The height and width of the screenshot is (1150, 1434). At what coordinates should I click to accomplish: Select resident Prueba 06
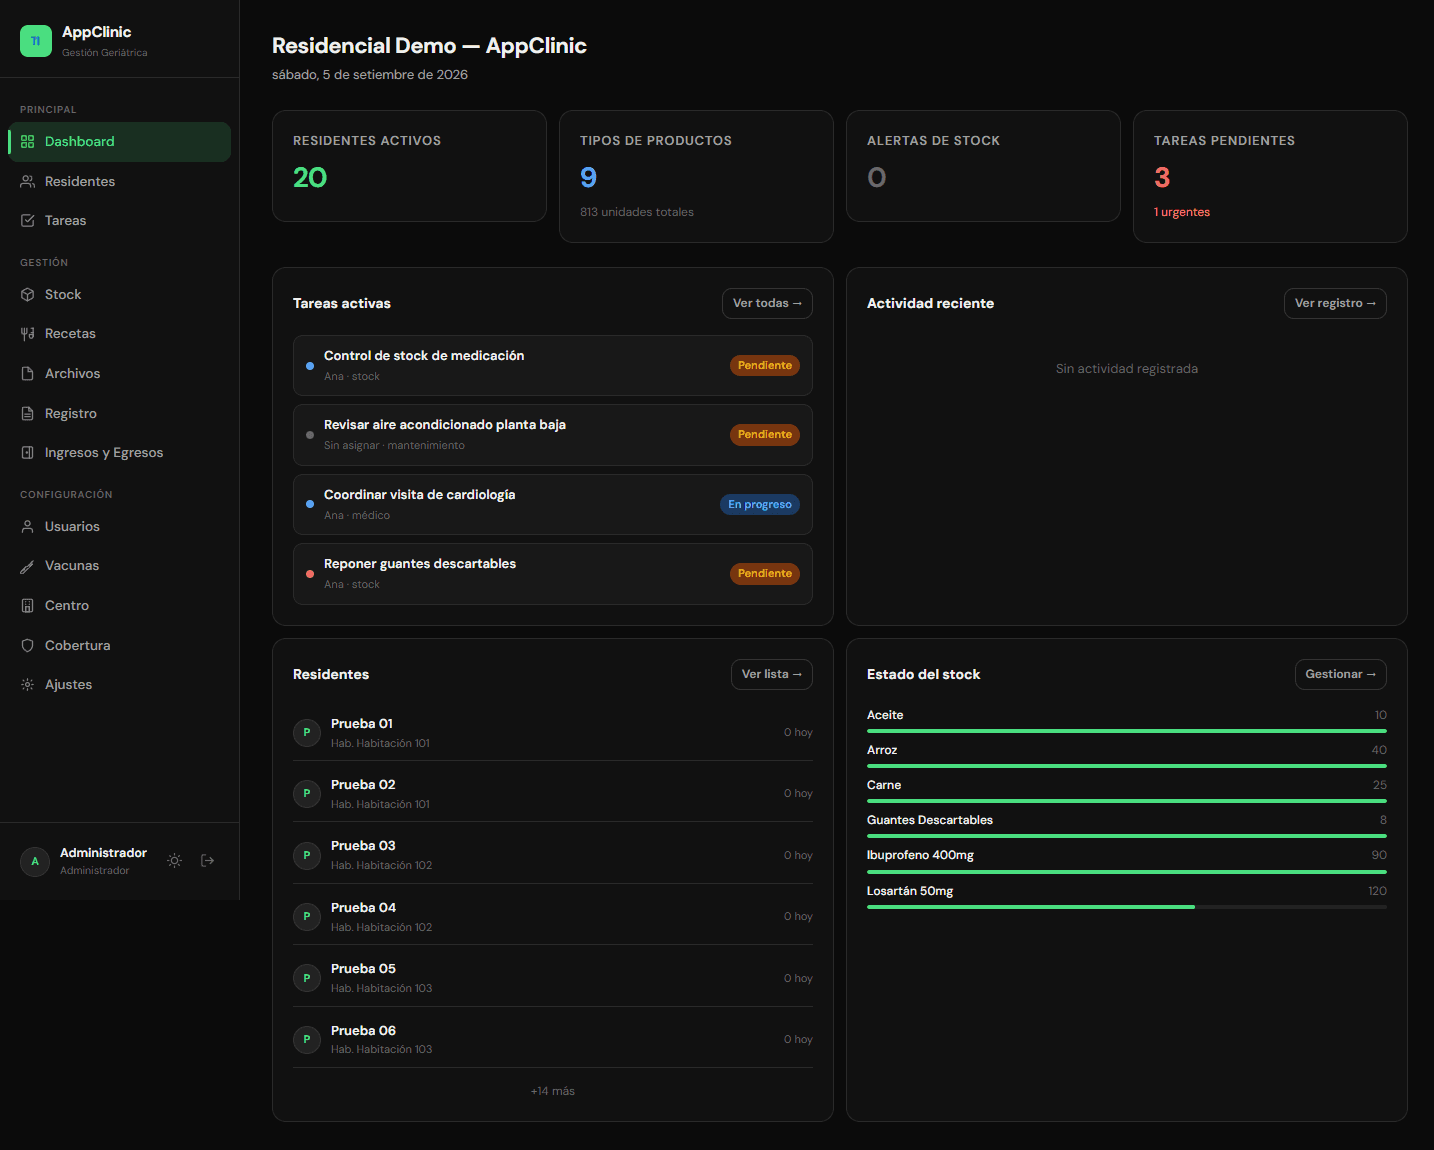pyautogui.click(x=553, y=1040)
